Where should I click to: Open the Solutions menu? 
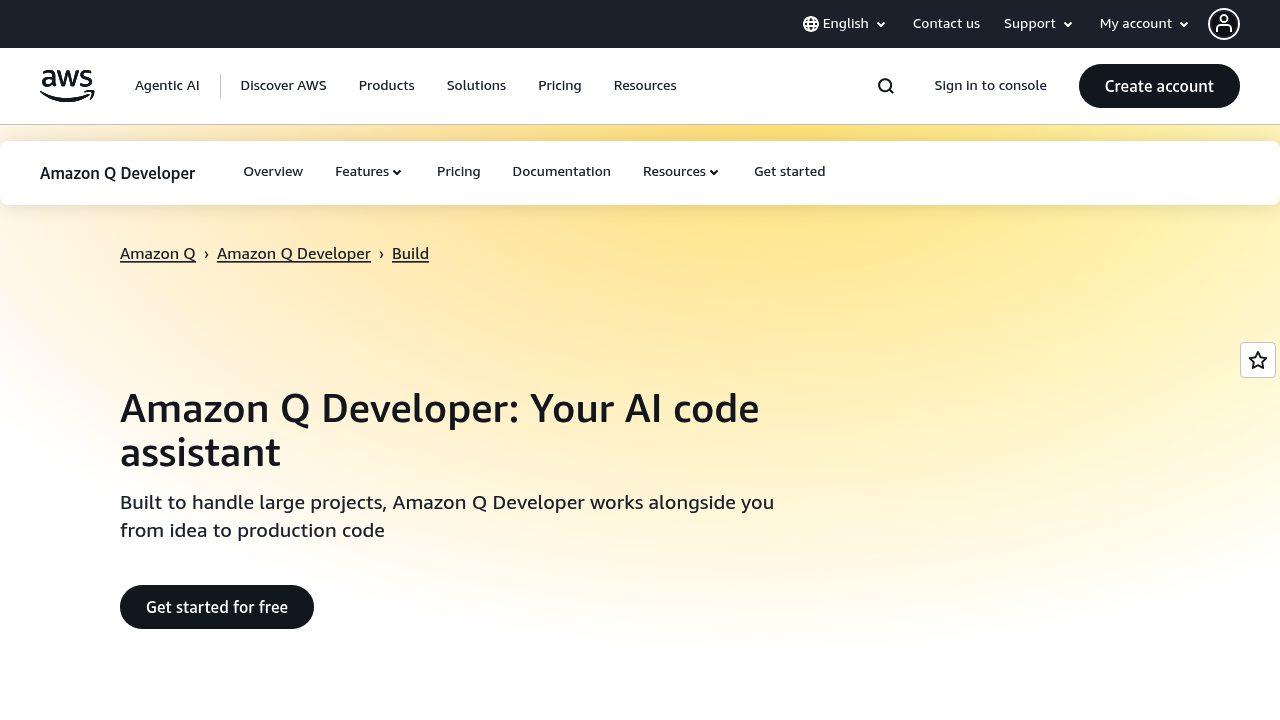click(x=476, y=85)
